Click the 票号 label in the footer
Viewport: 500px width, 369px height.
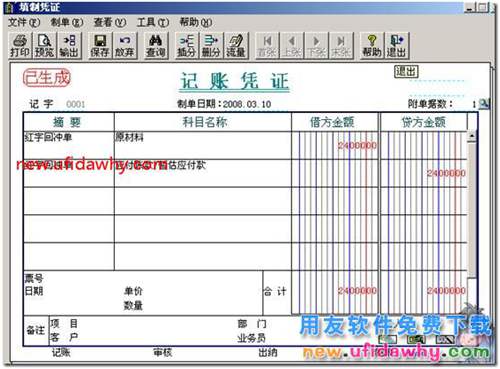click(x=34, y=278)
